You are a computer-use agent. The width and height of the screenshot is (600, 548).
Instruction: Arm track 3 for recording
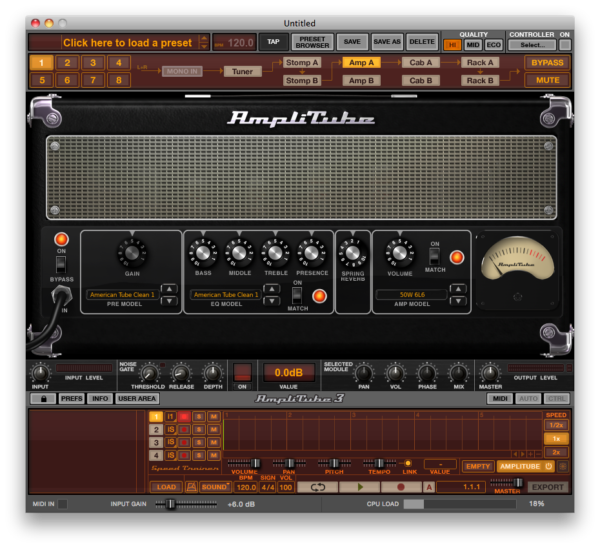(184, 442)
